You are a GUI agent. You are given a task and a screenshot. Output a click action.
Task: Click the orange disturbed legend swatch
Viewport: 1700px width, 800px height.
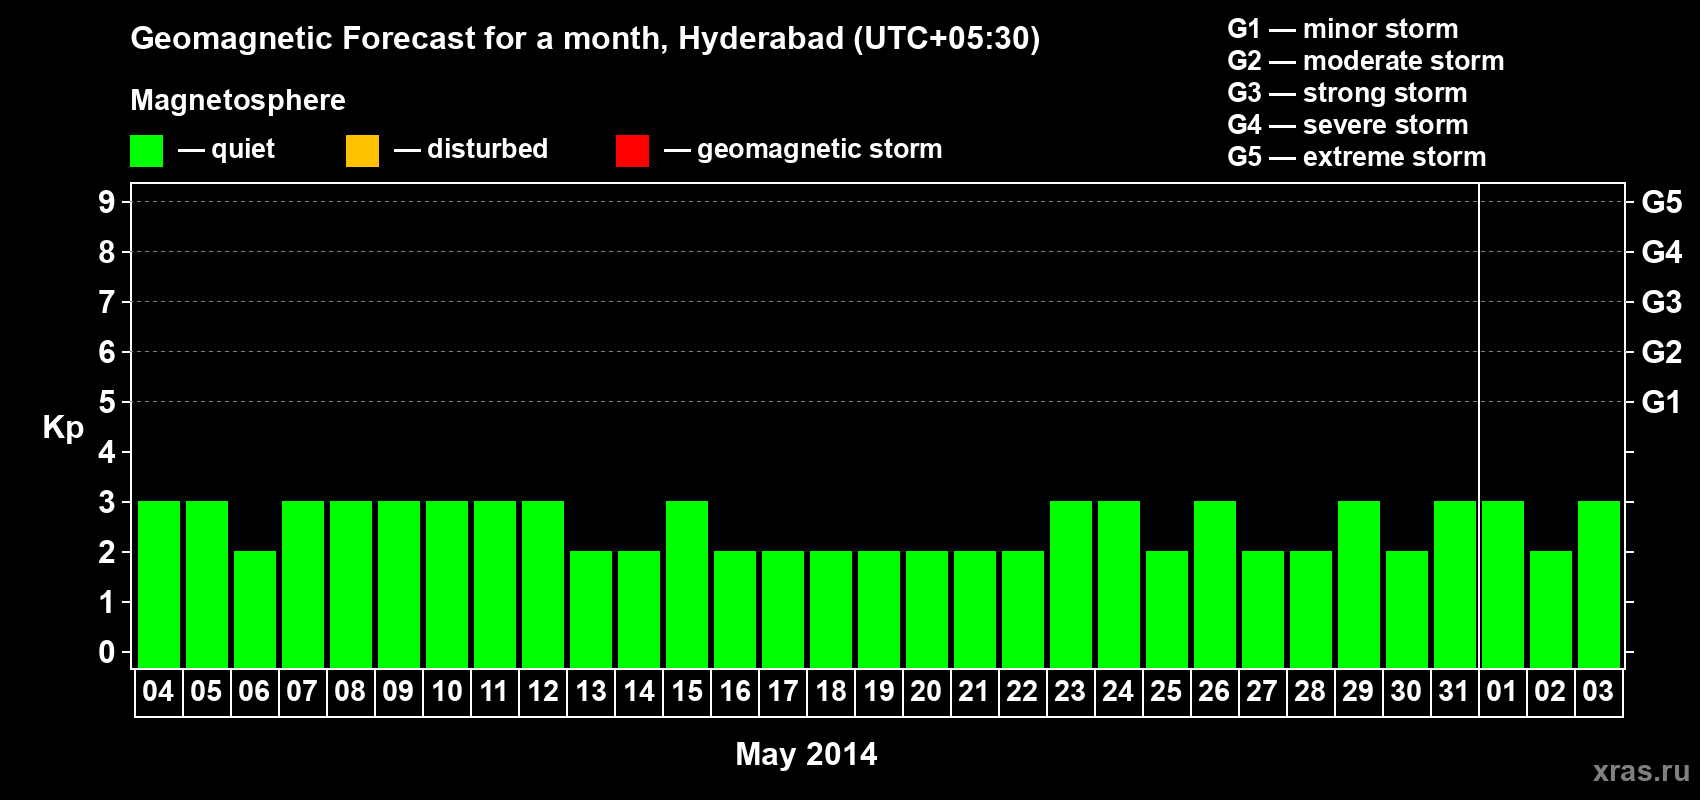(362, 151)
